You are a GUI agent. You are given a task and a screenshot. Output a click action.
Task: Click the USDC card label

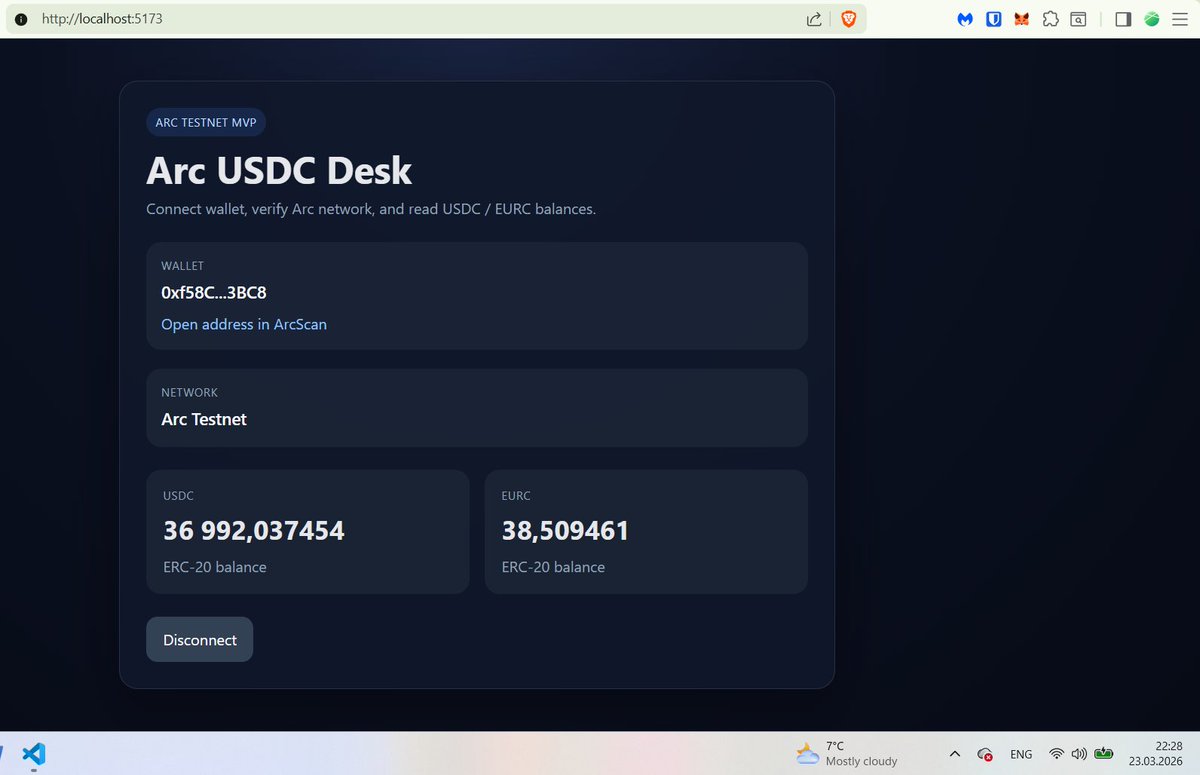pos(178,496)
